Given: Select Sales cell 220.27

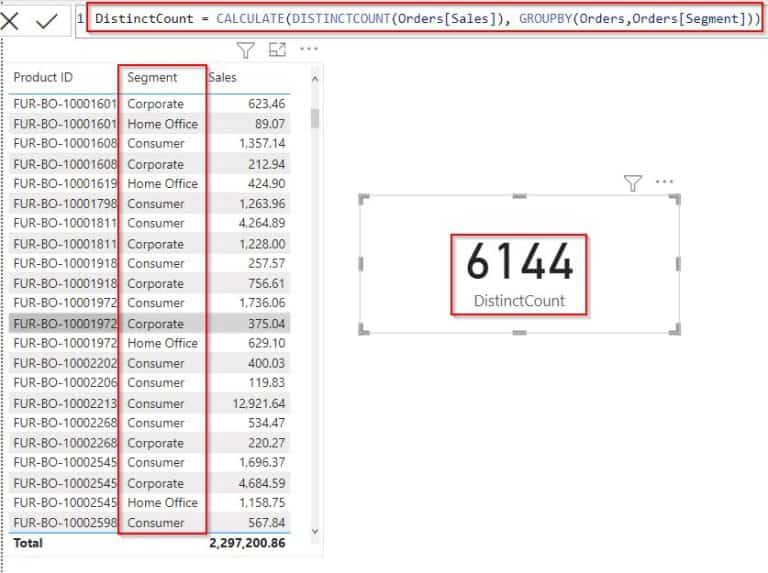Looking at the screenshot, I should click(x=266, y=443).
